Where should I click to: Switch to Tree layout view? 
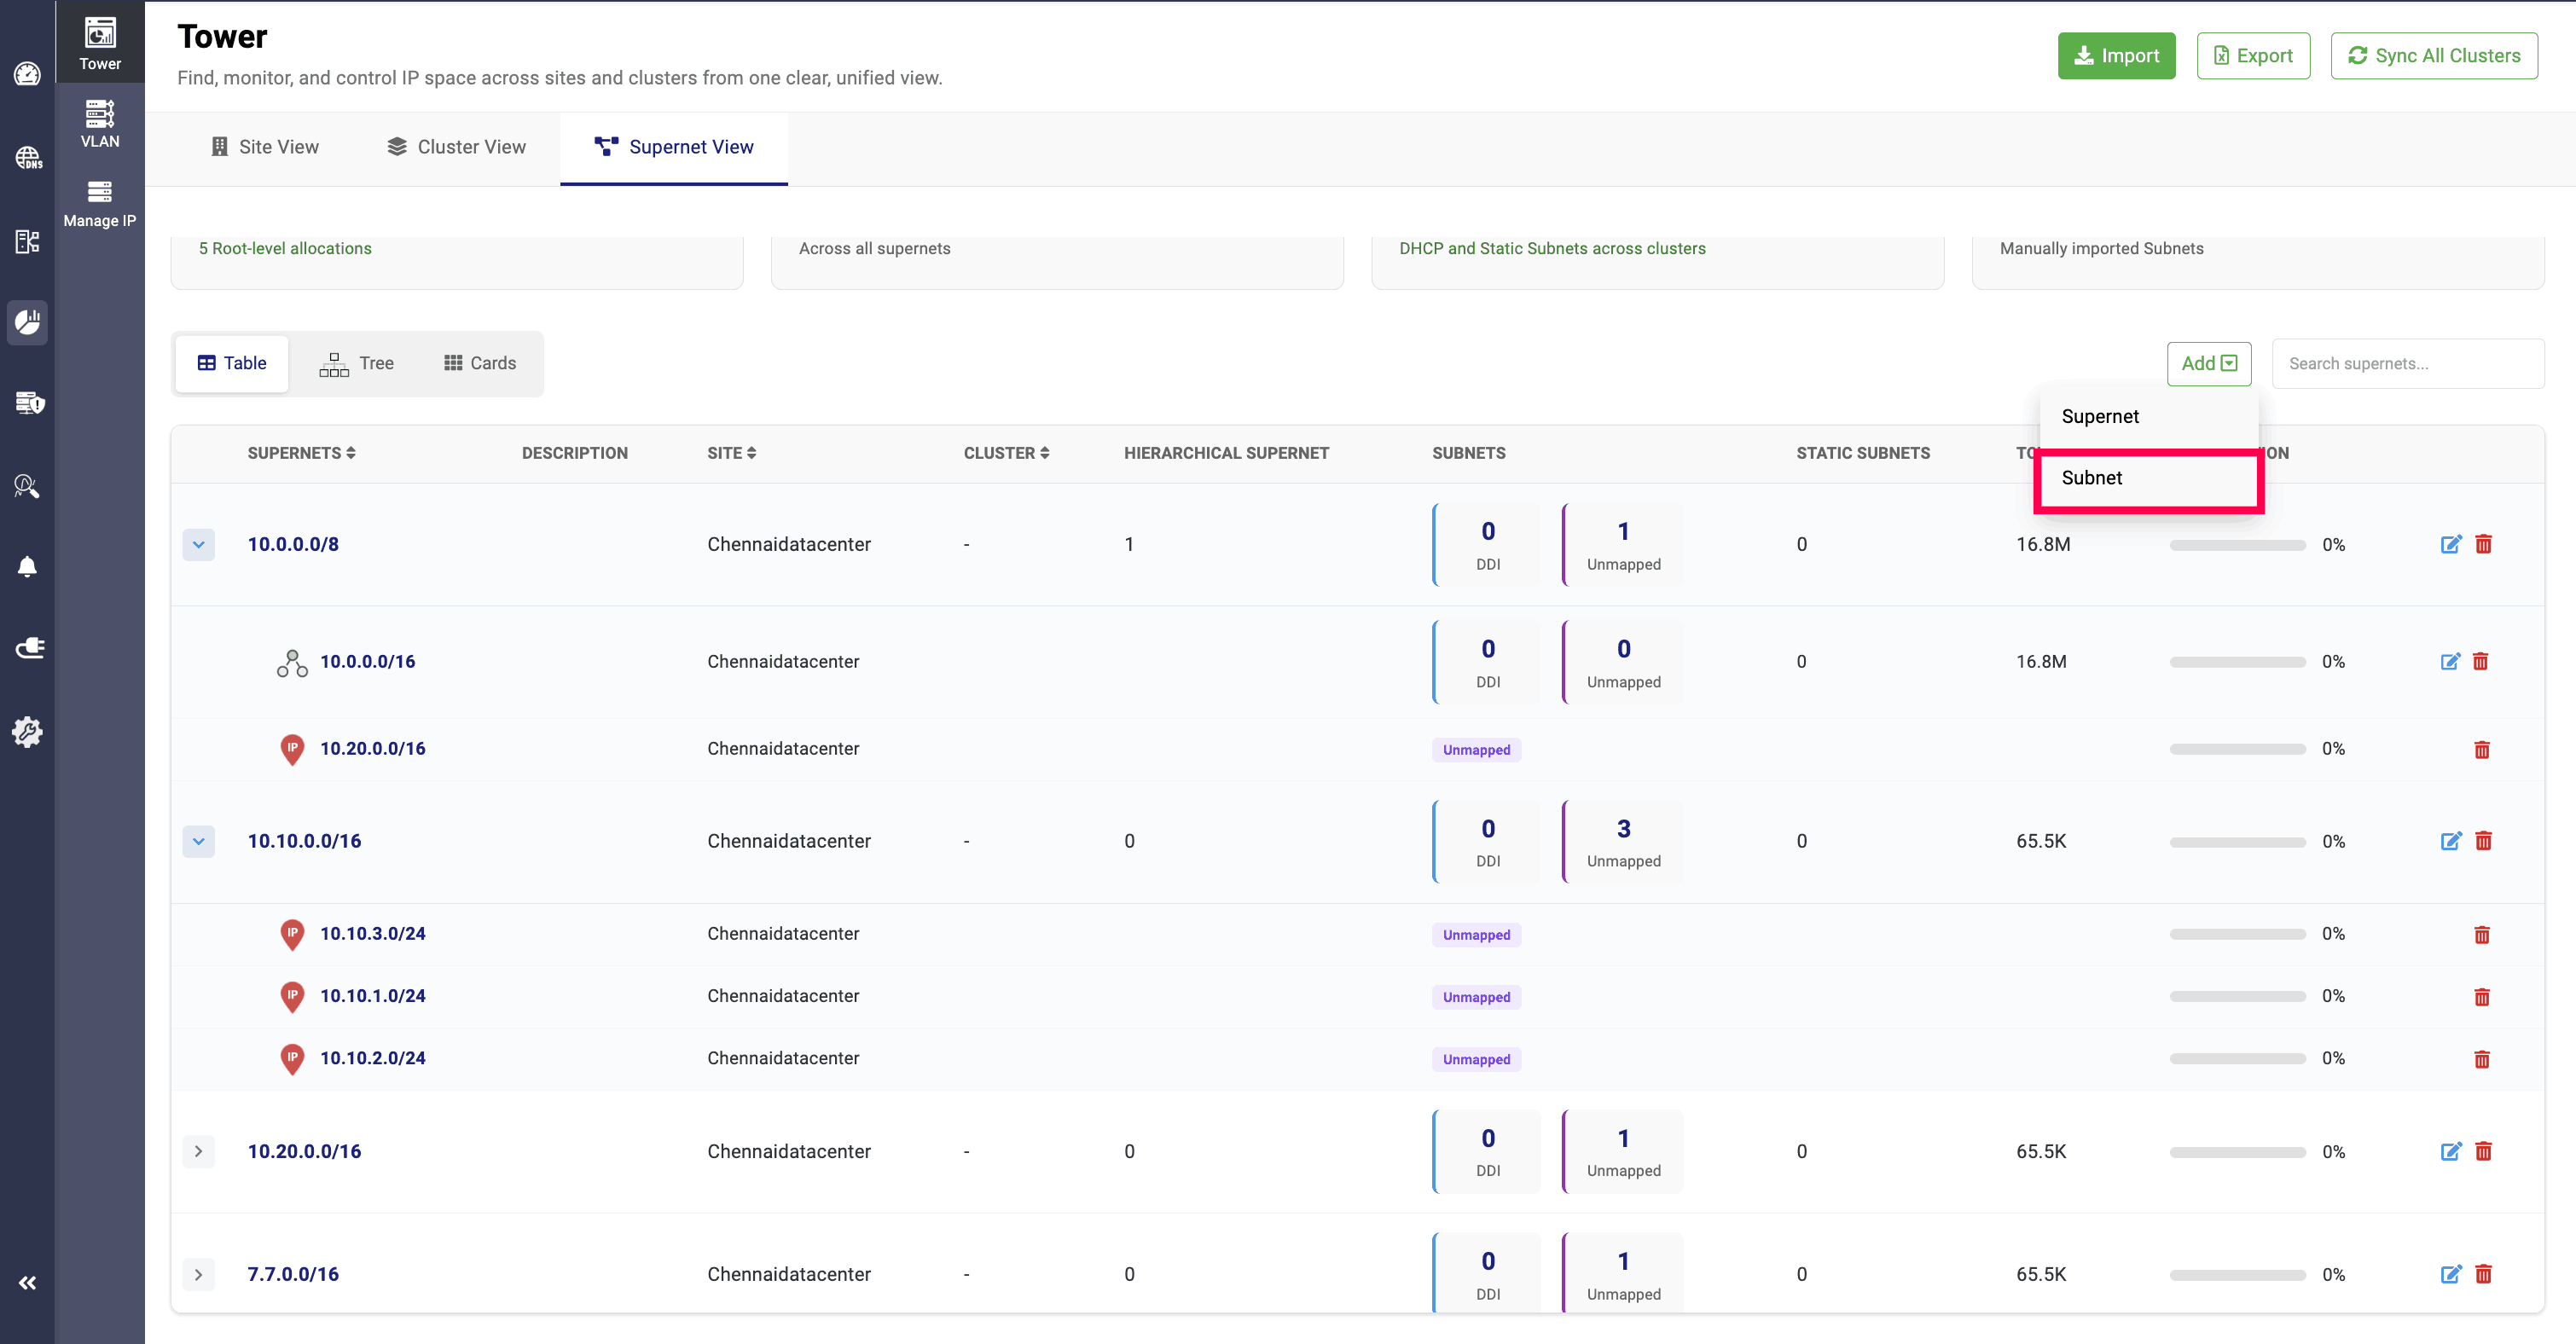pyautogui.click(x=356, y=363)
